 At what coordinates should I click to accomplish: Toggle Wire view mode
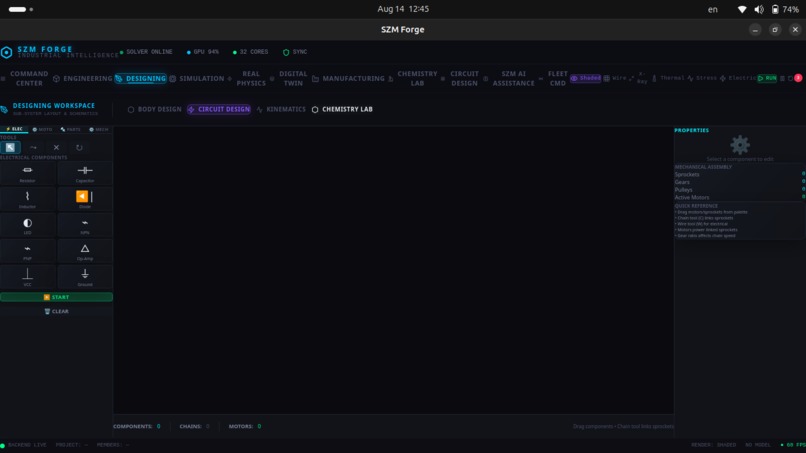click(615, 78)
